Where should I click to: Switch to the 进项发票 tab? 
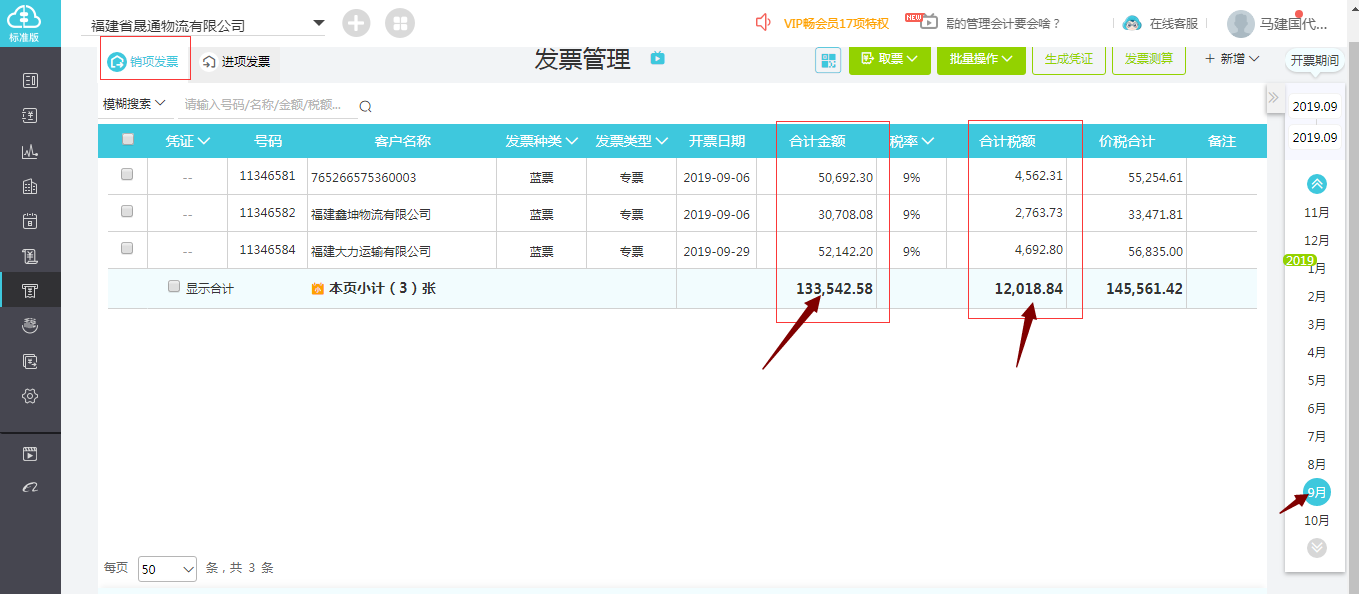coord(236,62)
